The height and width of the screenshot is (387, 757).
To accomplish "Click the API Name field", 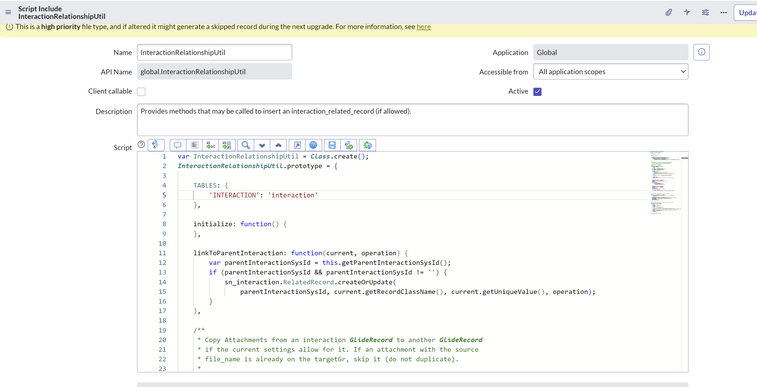I will (x=214, y=72).
